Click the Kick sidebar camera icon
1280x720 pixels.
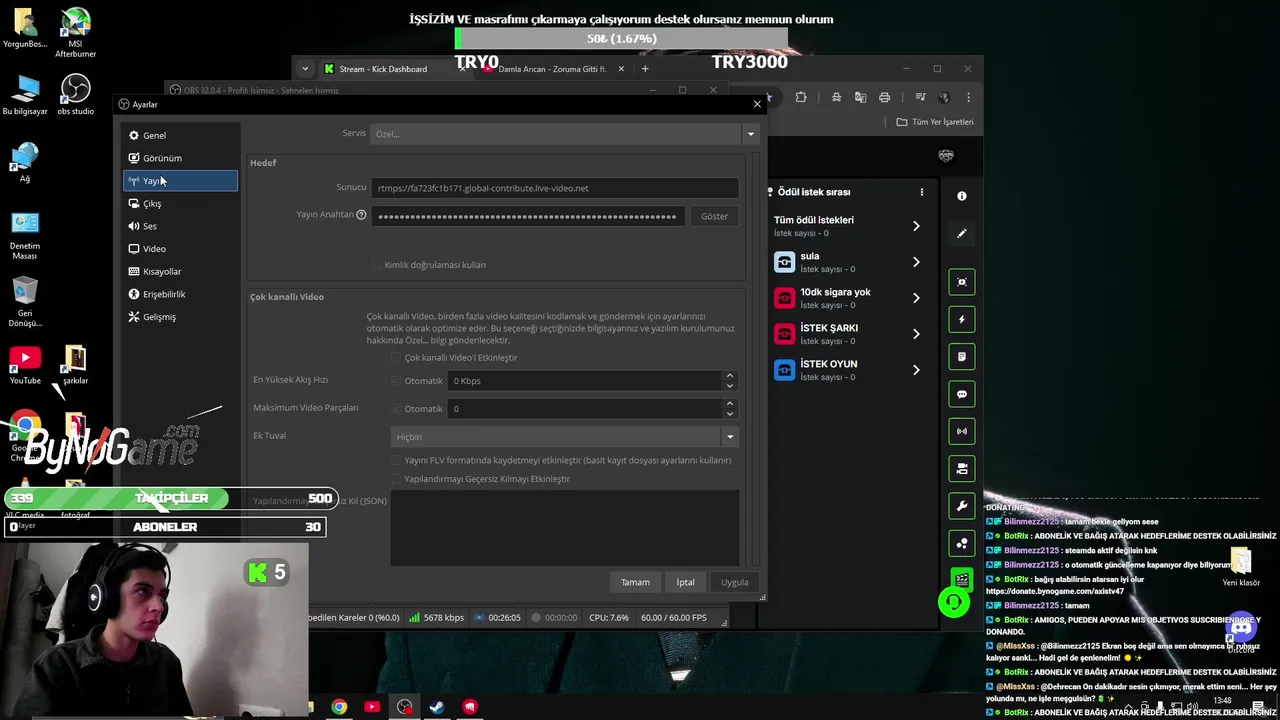(x=962, y=469)
